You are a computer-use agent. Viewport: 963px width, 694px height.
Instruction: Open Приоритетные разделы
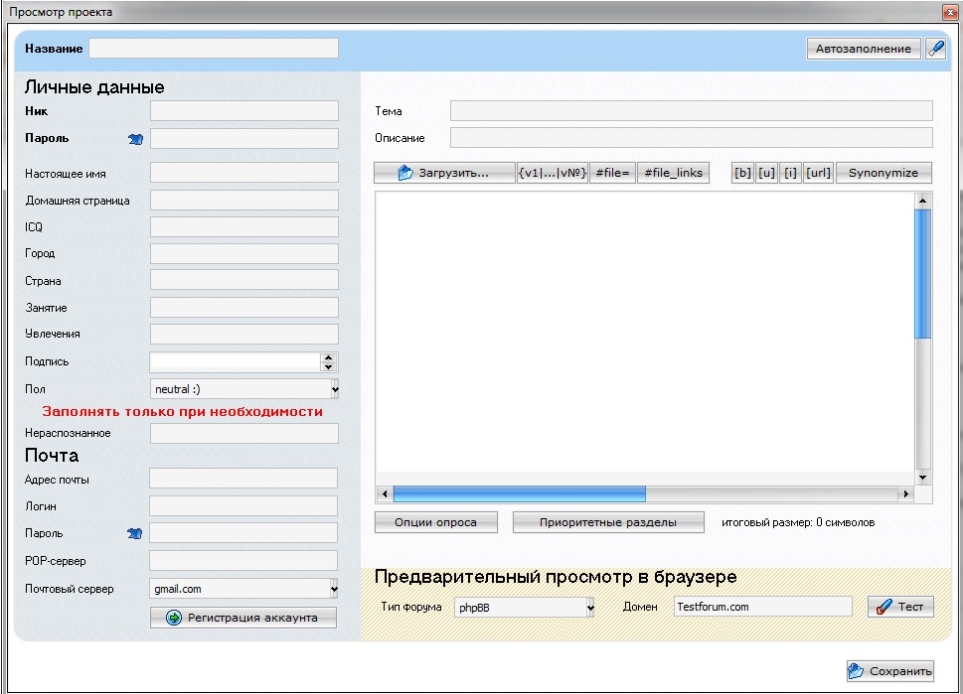point(608,522)
